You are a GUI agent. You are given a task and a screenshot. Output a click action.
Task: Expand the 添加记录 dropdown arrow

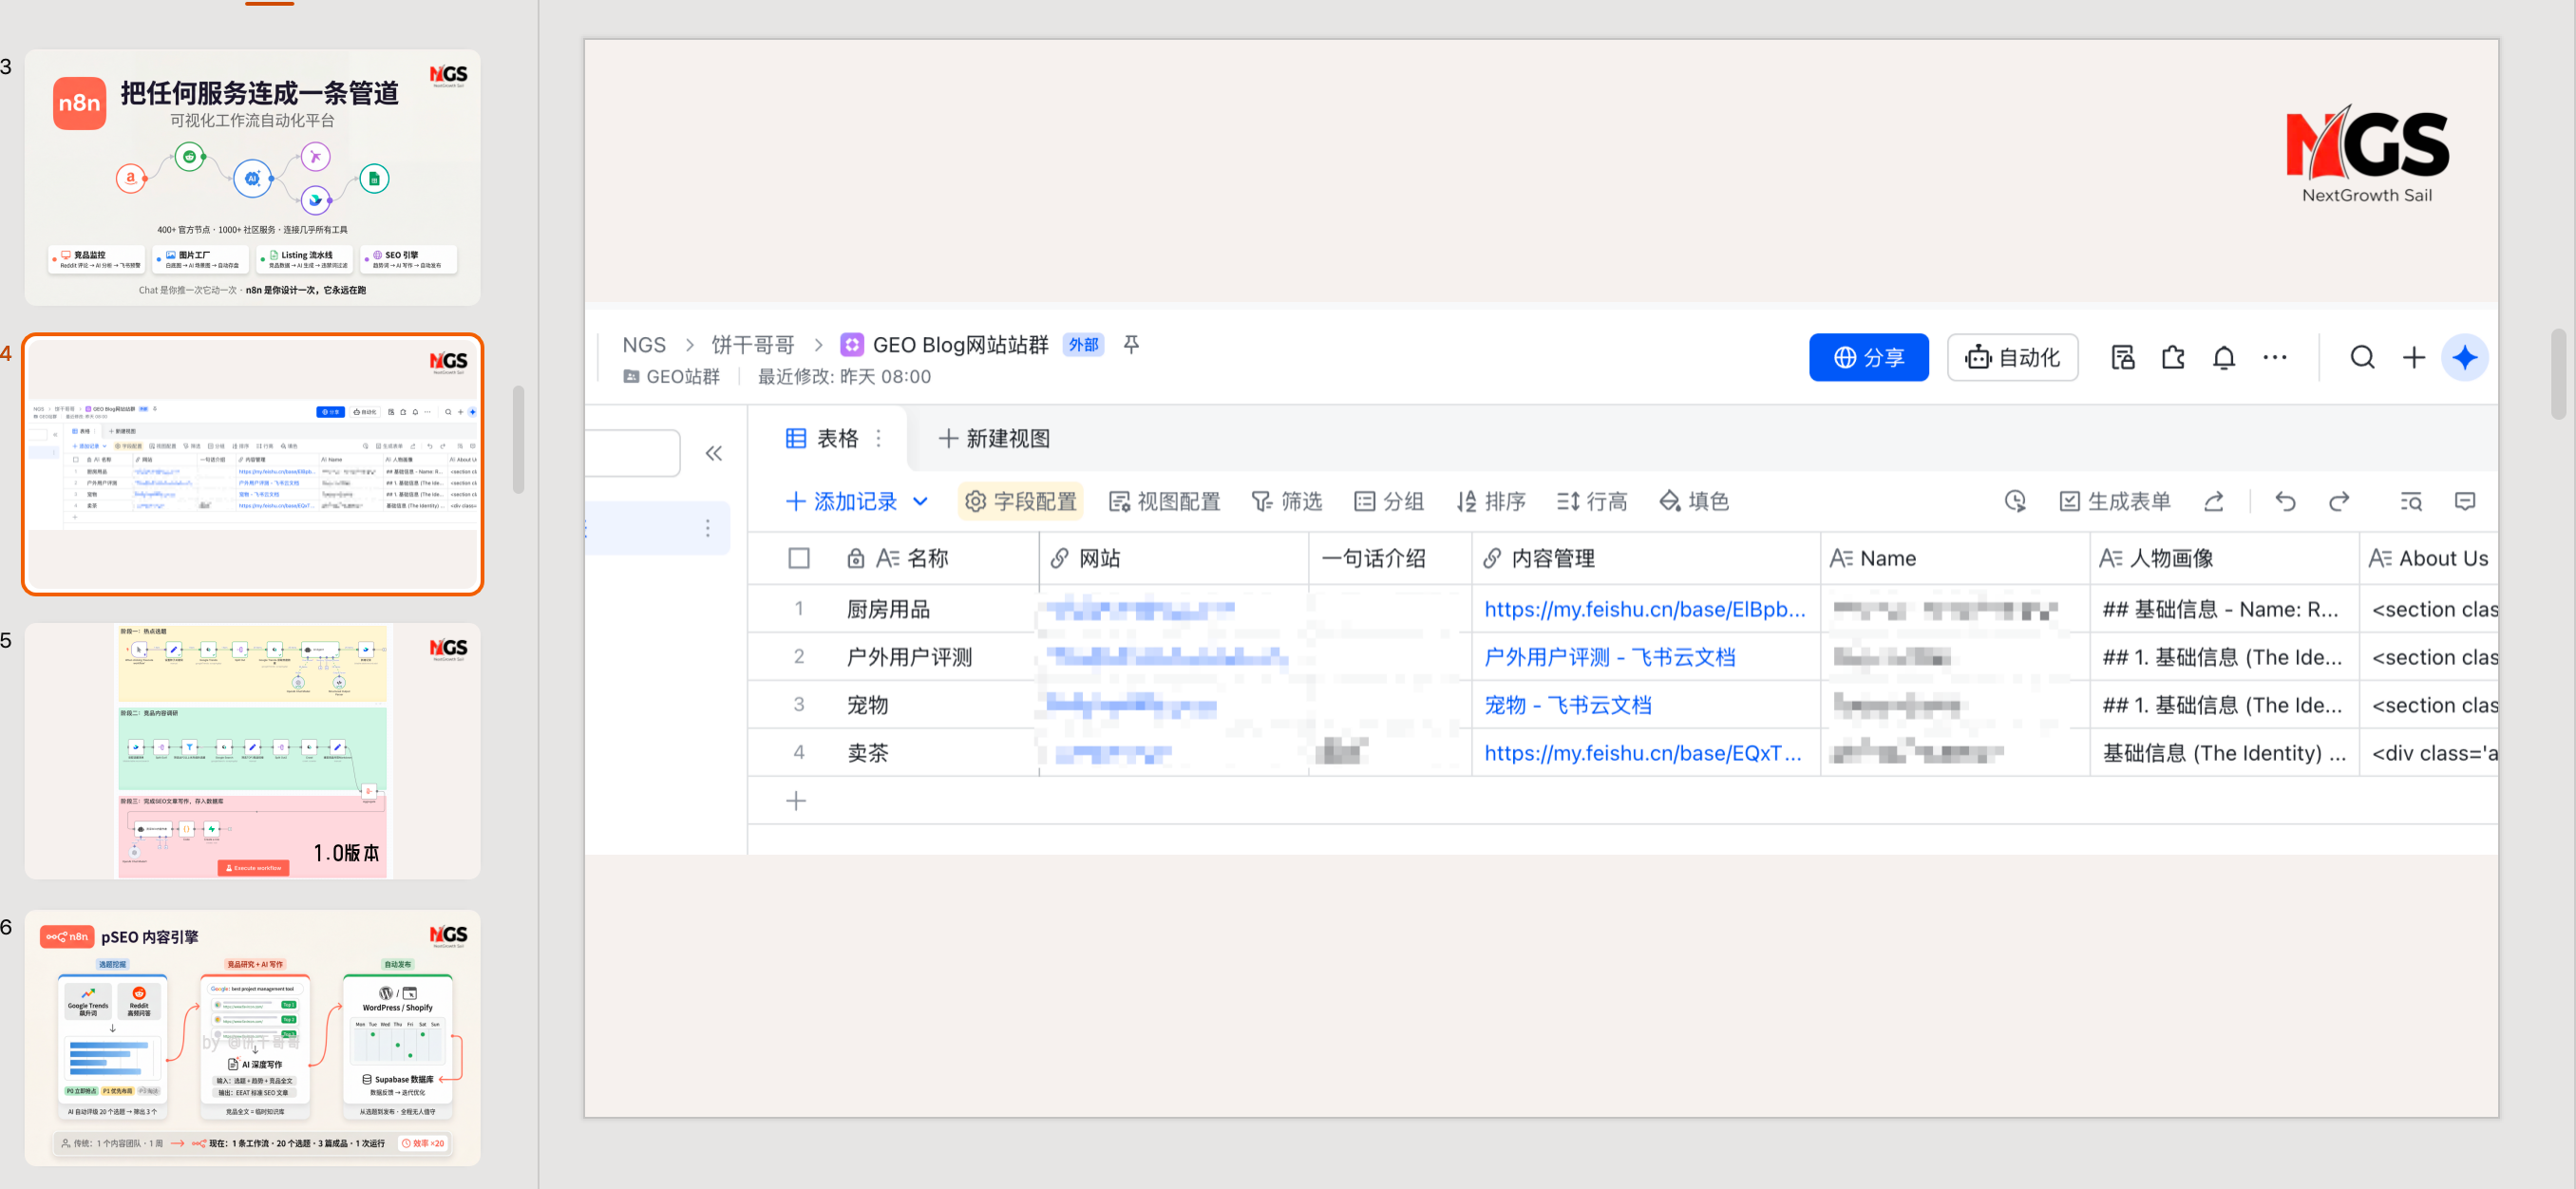[x=921, y=501]
